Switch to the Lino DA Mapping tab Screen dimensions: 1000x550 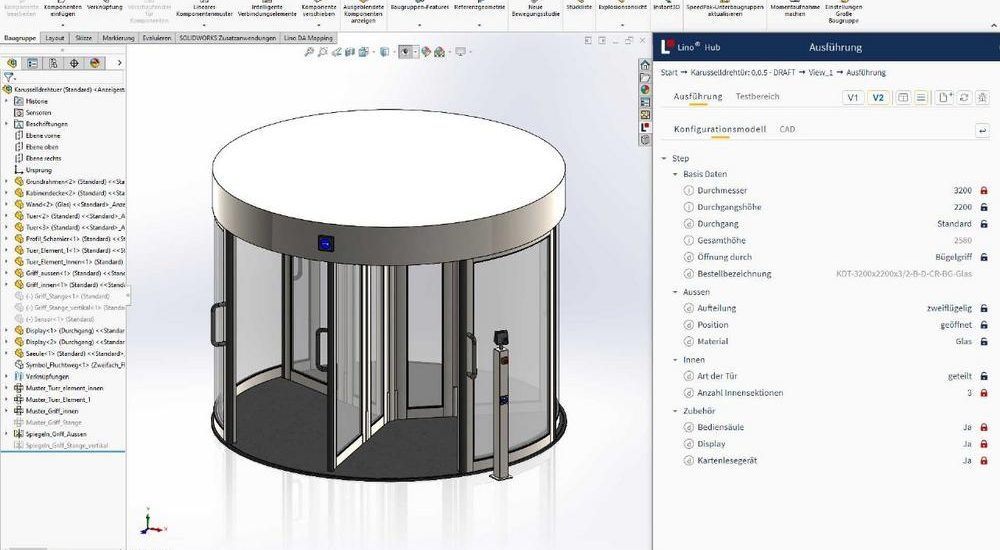point(306,38)
